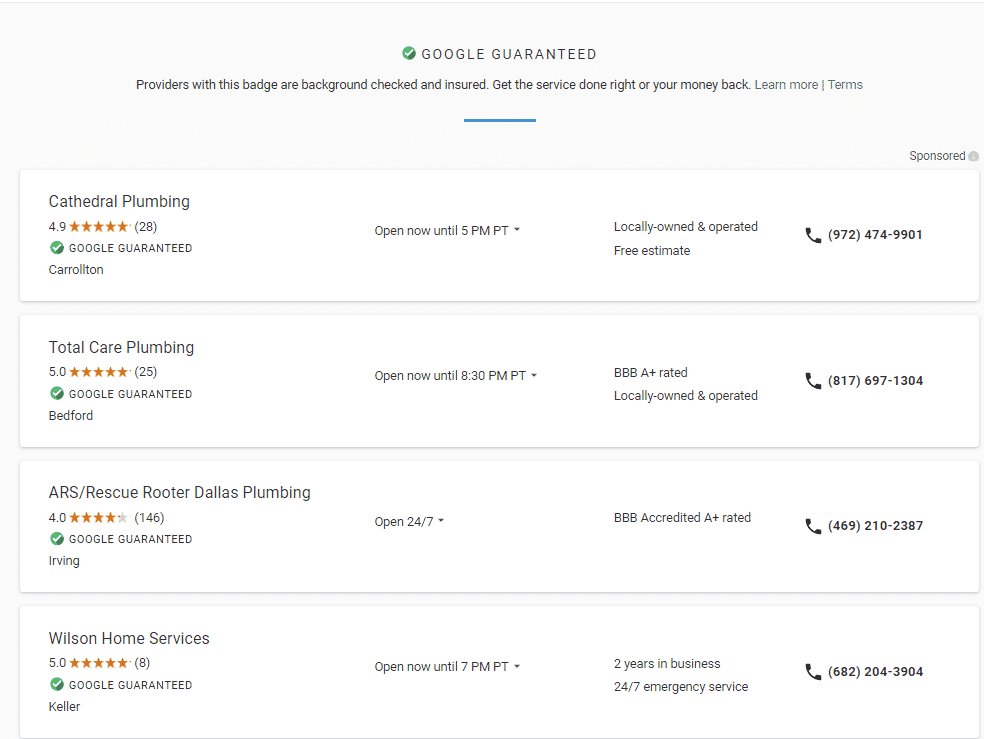Click the phone icon for ARS/Rescue Rooter
This screenshot has height=739, width=984.
[813, 526]
